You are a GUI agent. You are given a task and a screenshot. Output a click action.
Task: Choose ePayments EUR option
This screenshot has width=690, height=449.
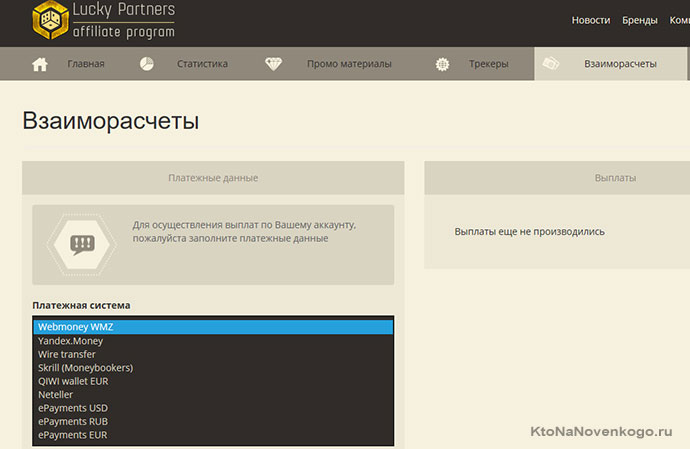click(x=213, y=435)
